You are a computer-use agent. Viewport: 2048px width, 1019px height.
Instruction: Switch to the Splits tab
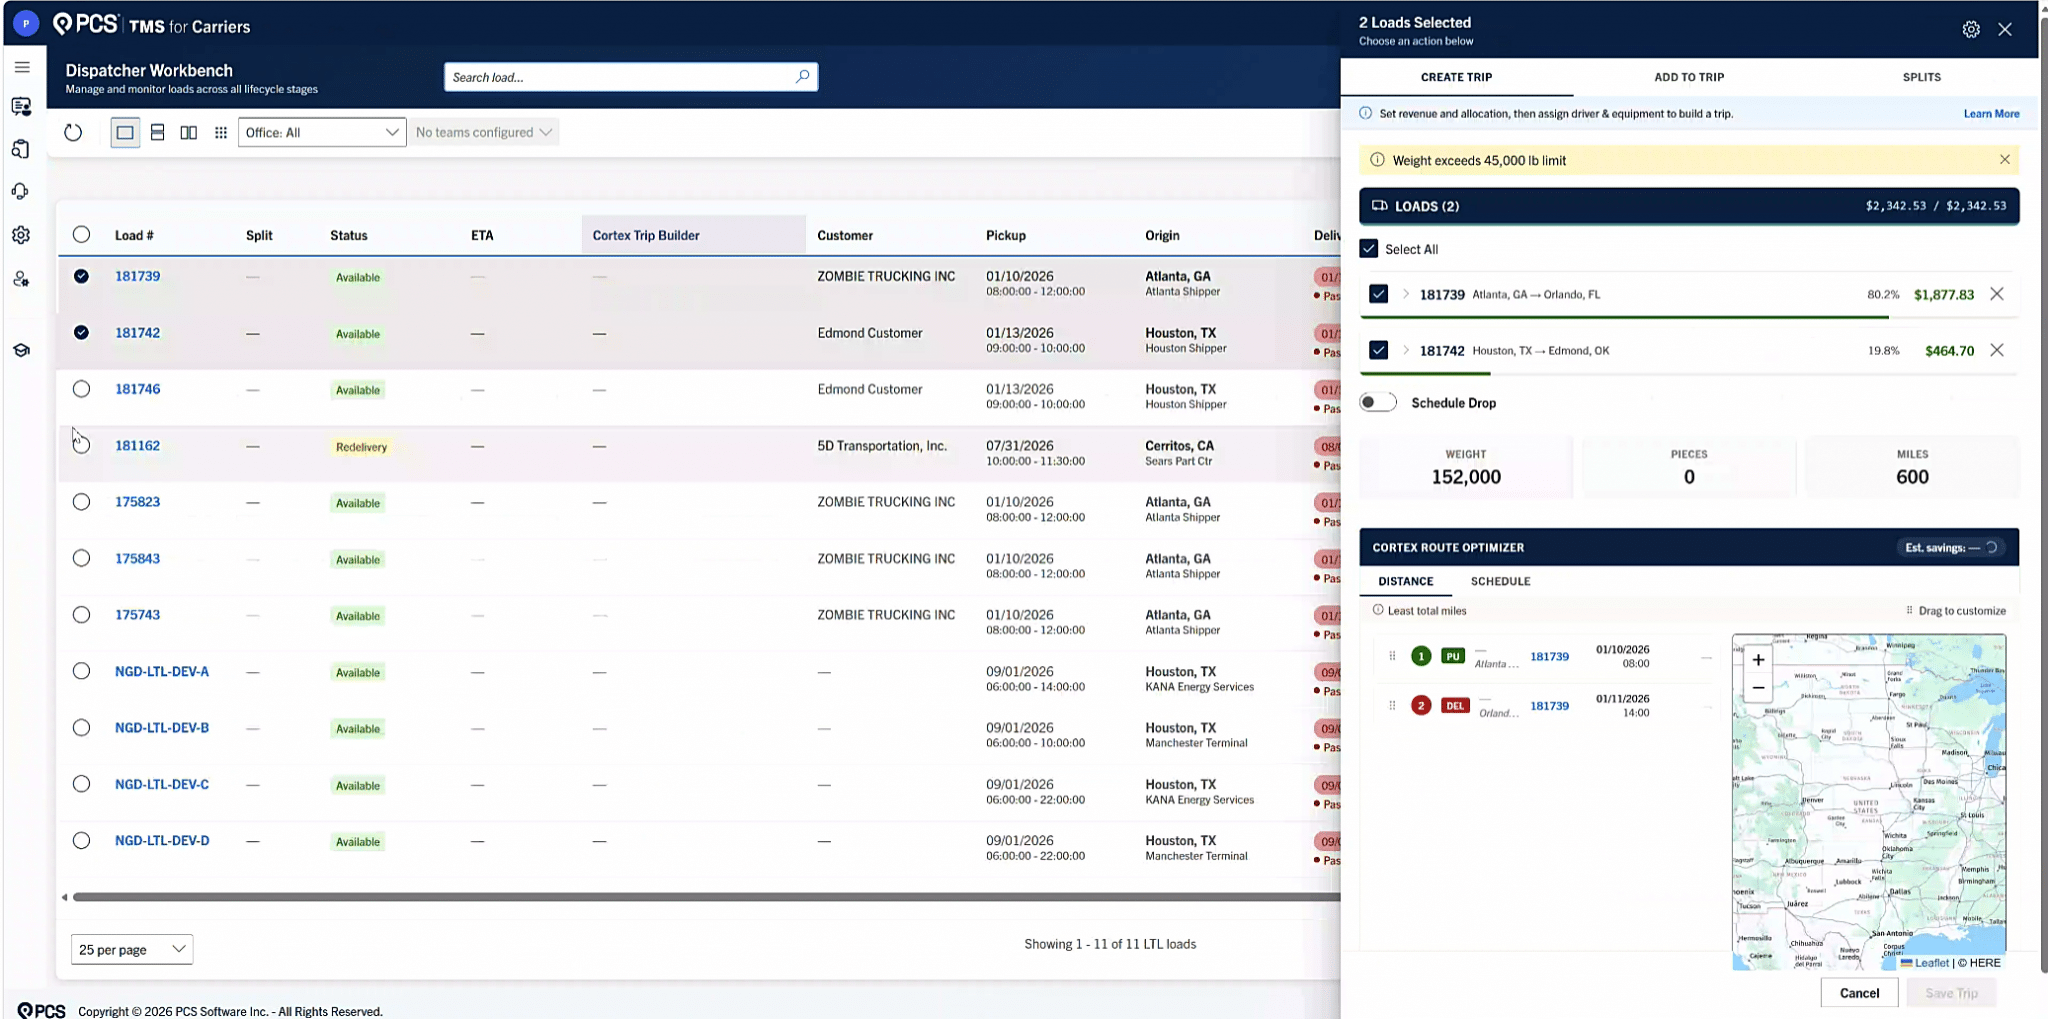tap(1921, 77)
